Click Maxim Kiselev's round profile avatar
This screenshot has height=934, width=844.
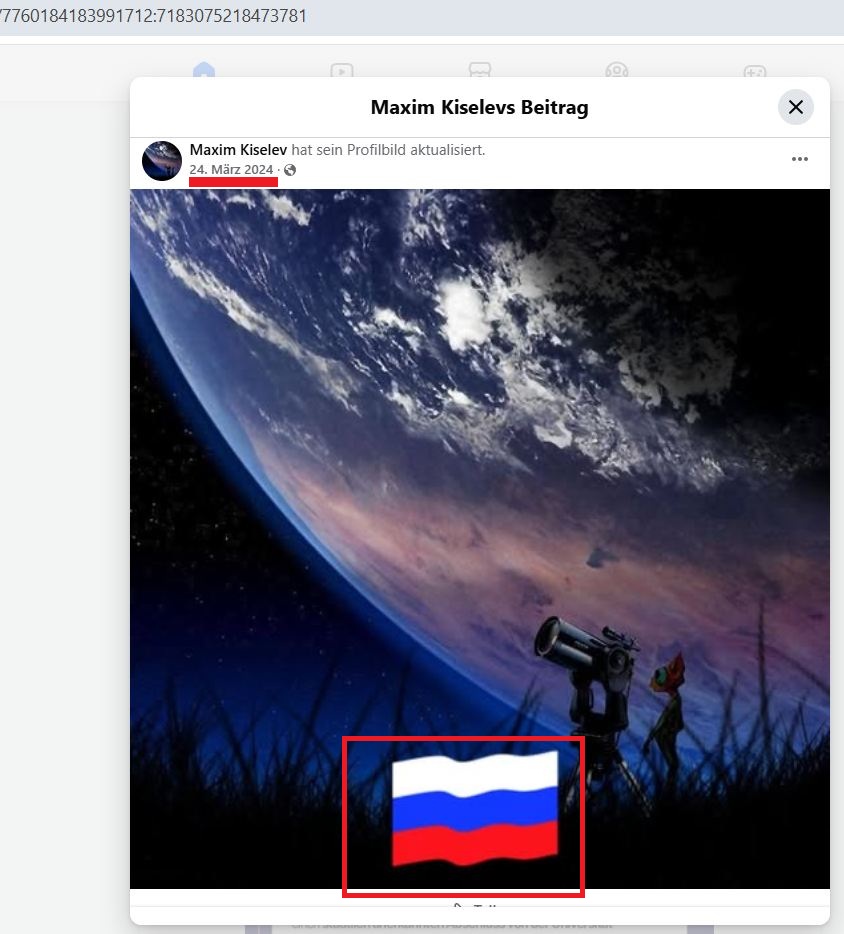(x=161, y=160)
